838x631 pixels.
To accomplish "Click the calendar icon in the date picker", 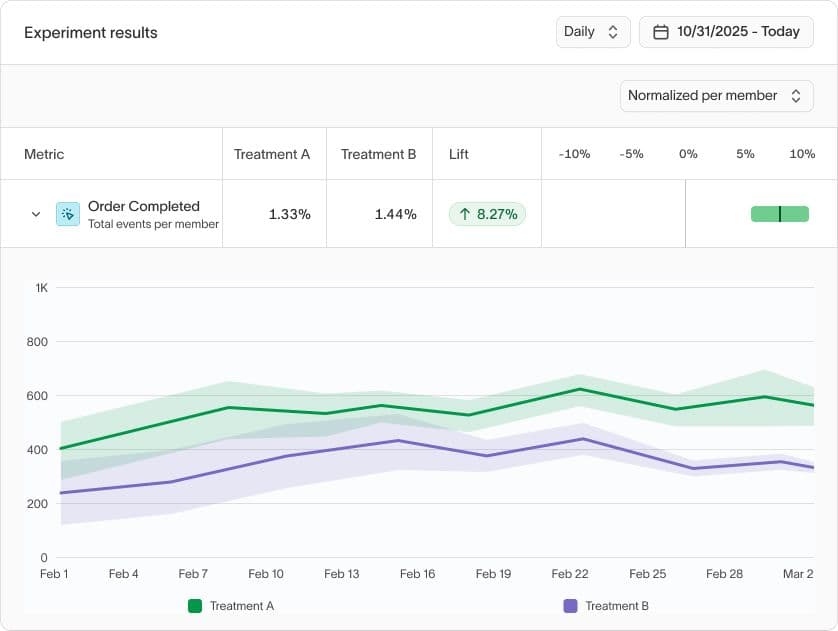I will click(661, 31).
